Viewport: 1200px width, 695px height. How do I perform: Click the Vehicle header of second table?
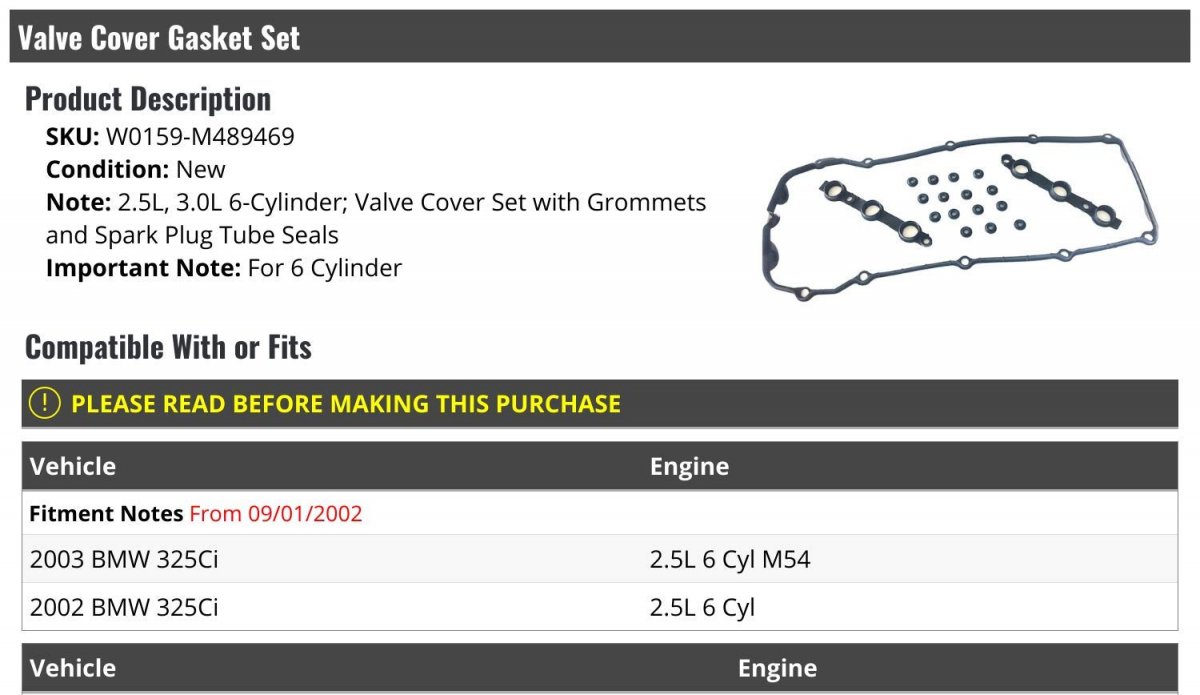tap(73, 668)
